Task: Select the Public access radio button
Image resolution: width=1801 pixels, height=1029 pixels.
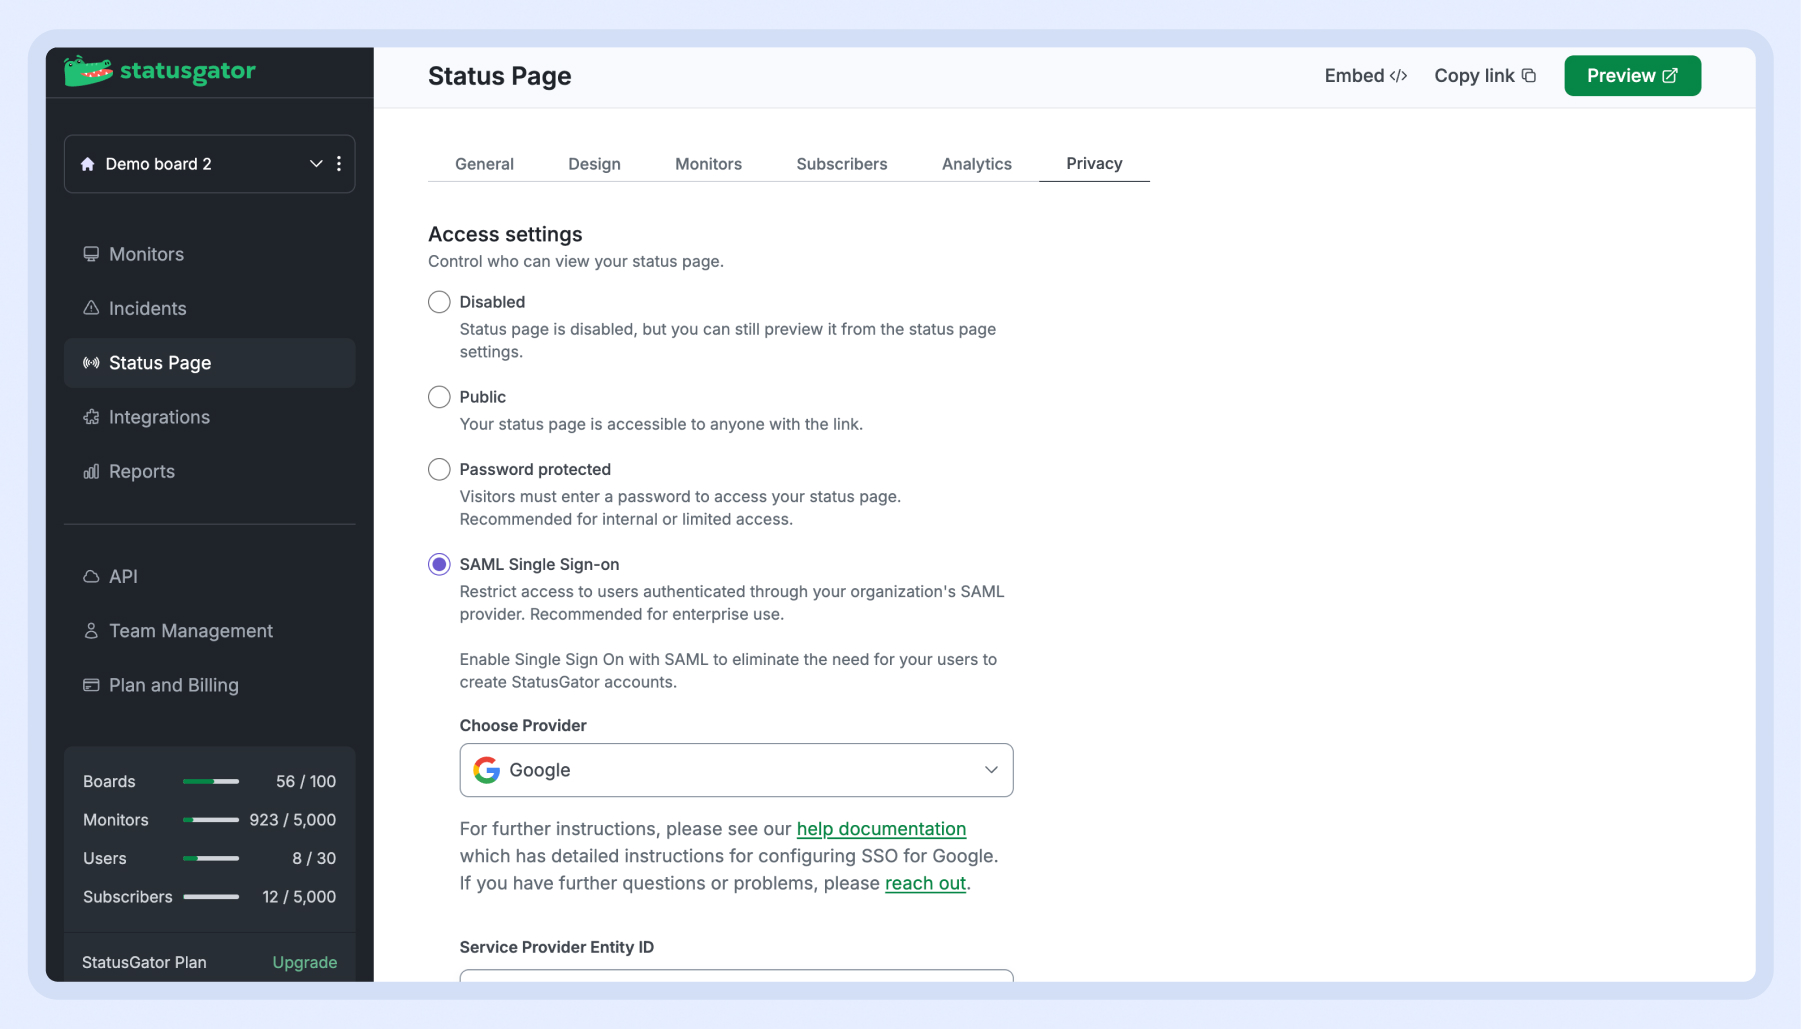Action: point(439,397)
